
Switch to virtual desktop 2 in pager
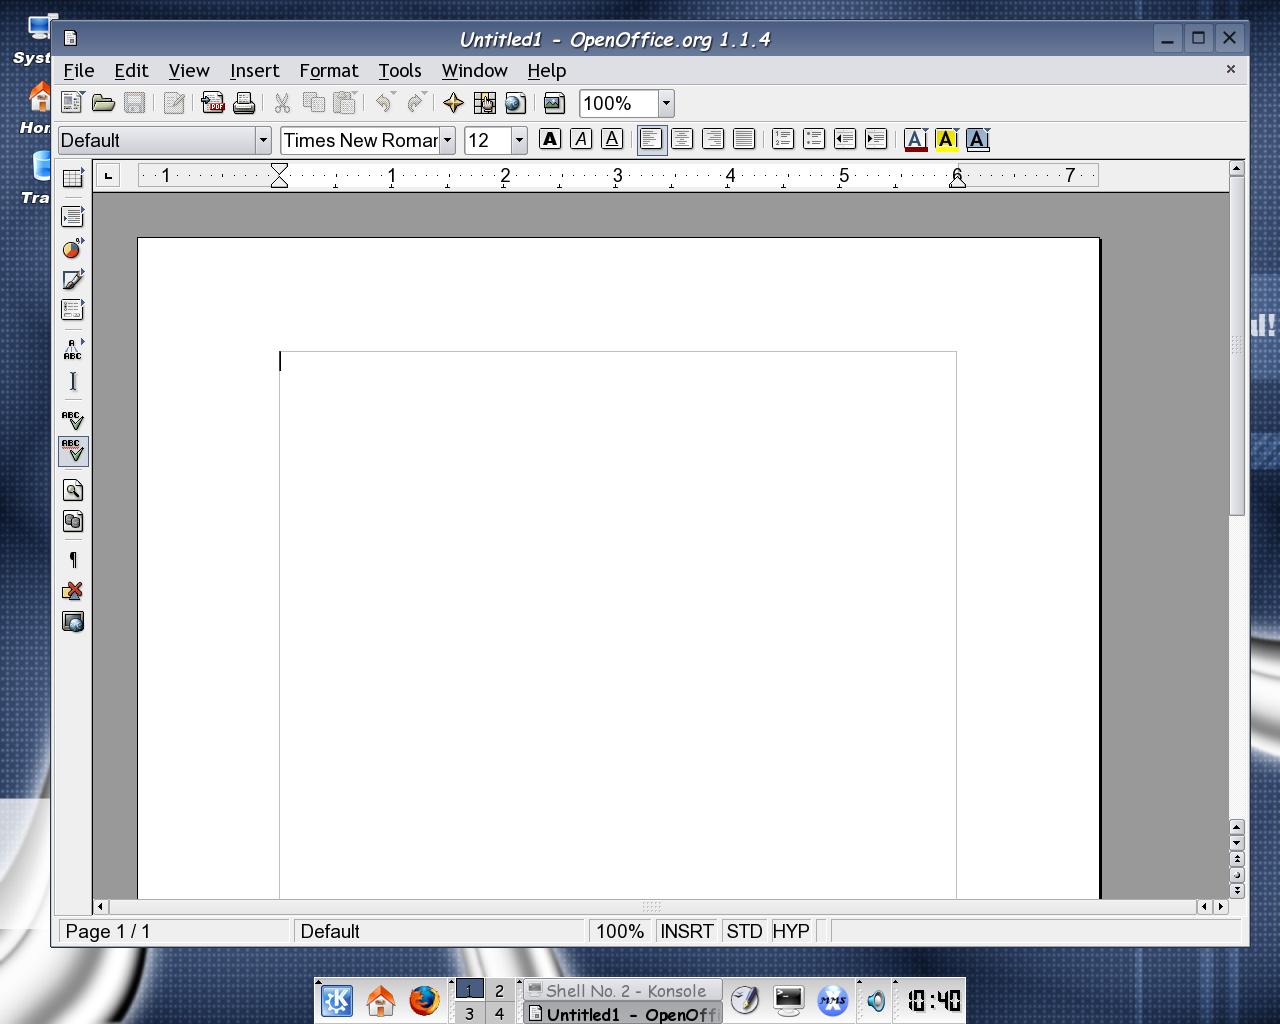(x=499, y=991)
